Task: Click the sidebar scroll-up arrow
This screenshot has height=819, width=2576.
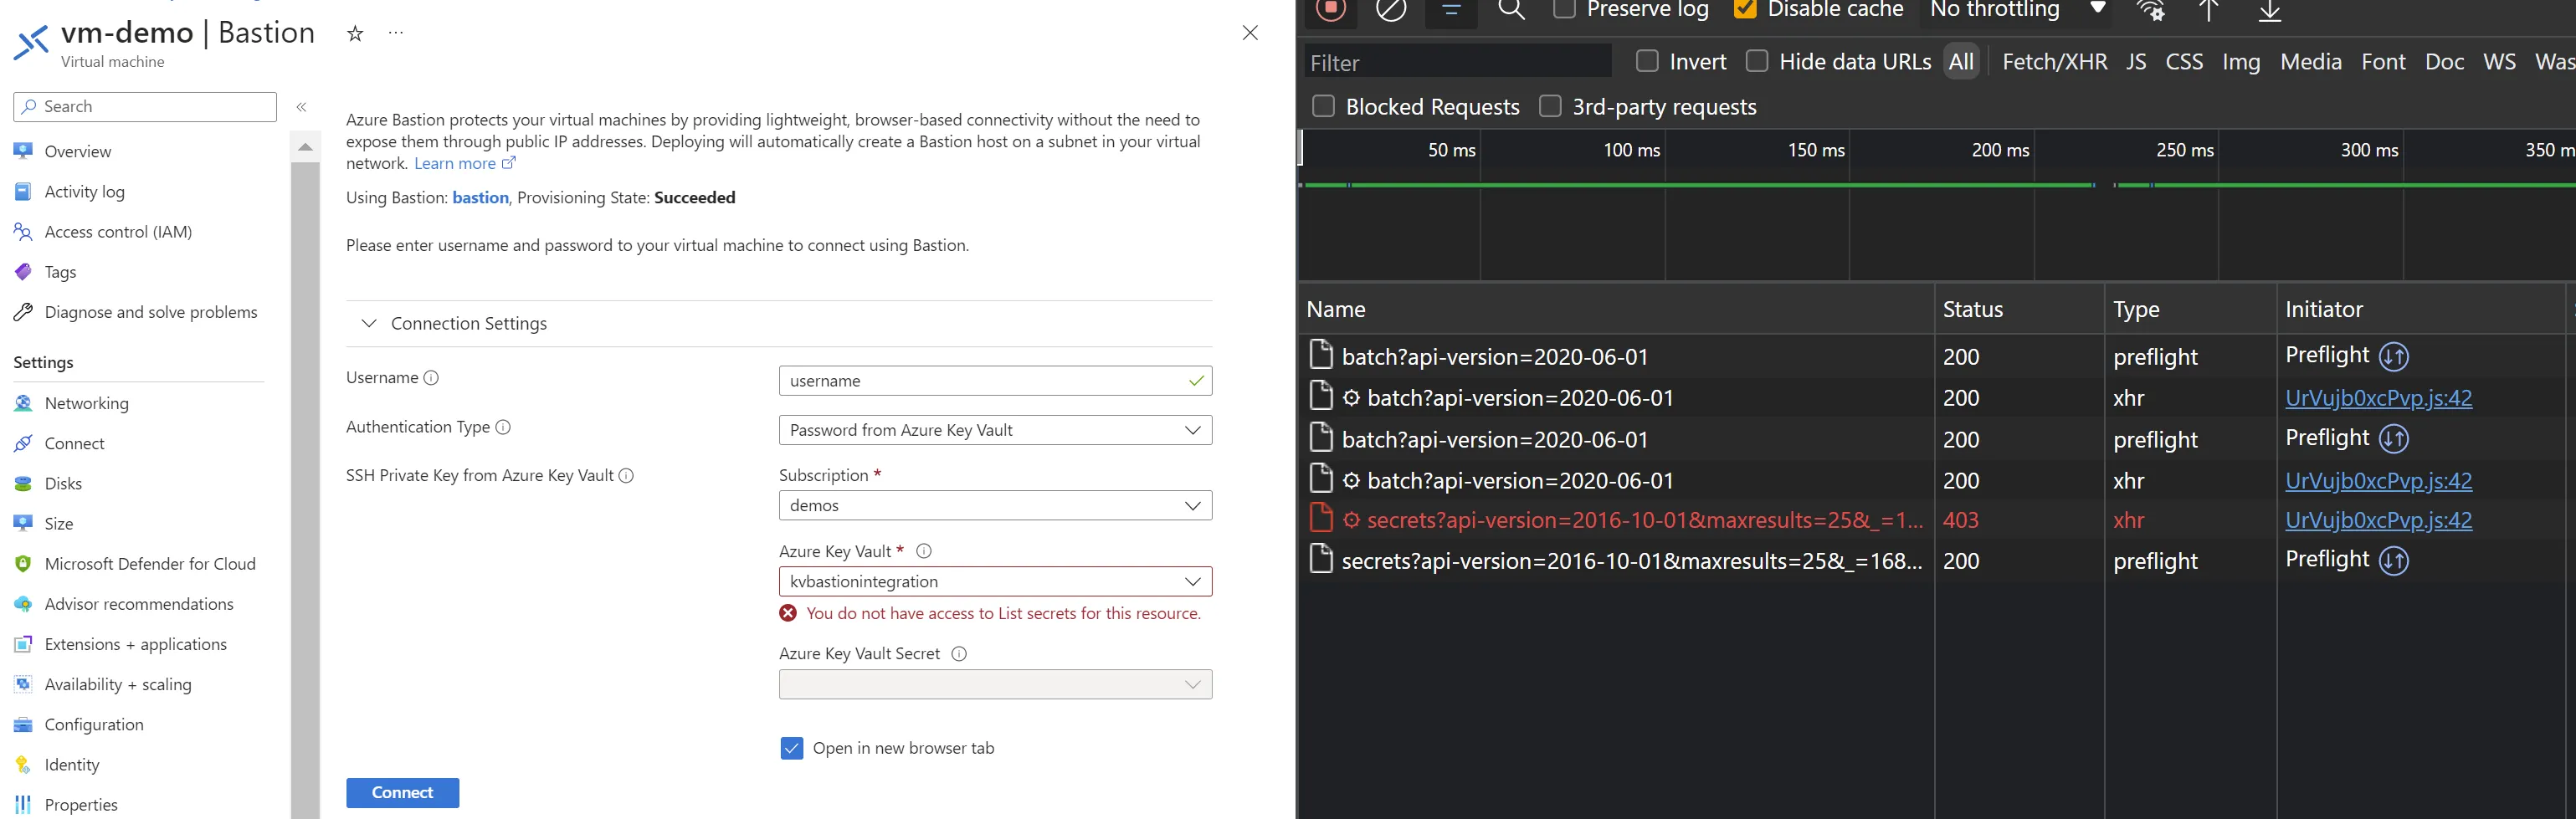Action: (x=305, y=147)
